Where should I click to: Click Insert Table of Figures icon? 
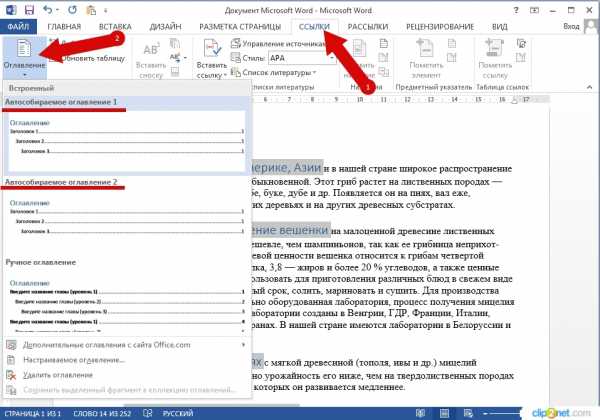point(383,44)
